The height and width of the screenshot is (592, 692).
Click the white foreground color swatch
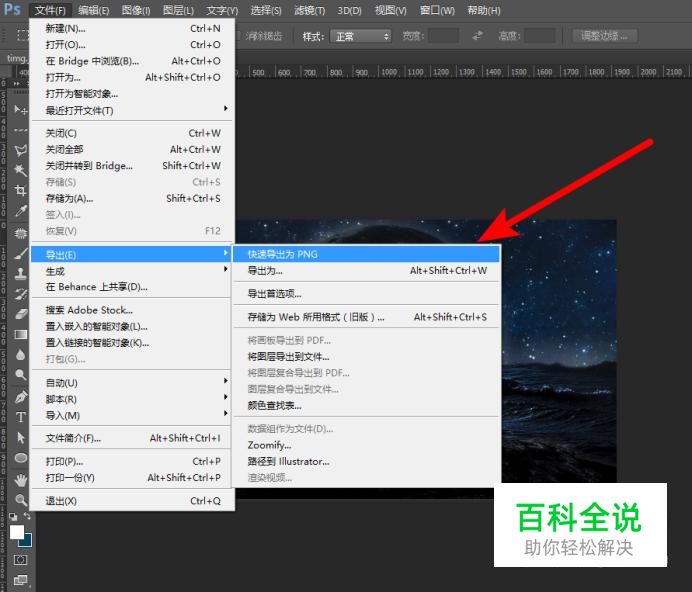click(x=17, y=532)
